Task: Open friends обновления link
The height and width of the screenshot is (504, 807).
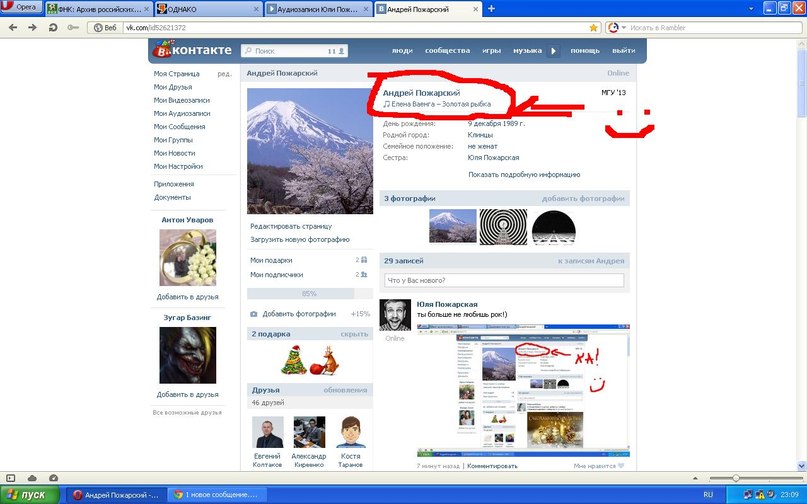Action: (x=345, y=390)
